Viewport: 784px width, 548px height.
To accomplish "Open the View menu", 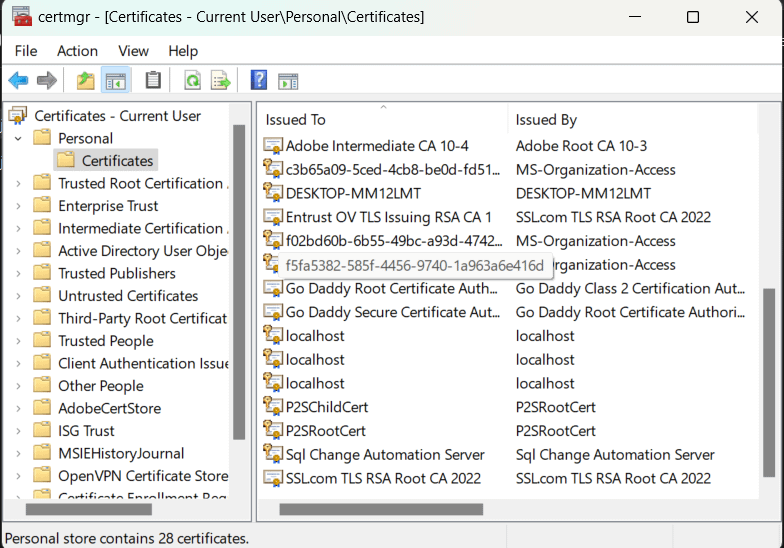I will coord(133,51).
